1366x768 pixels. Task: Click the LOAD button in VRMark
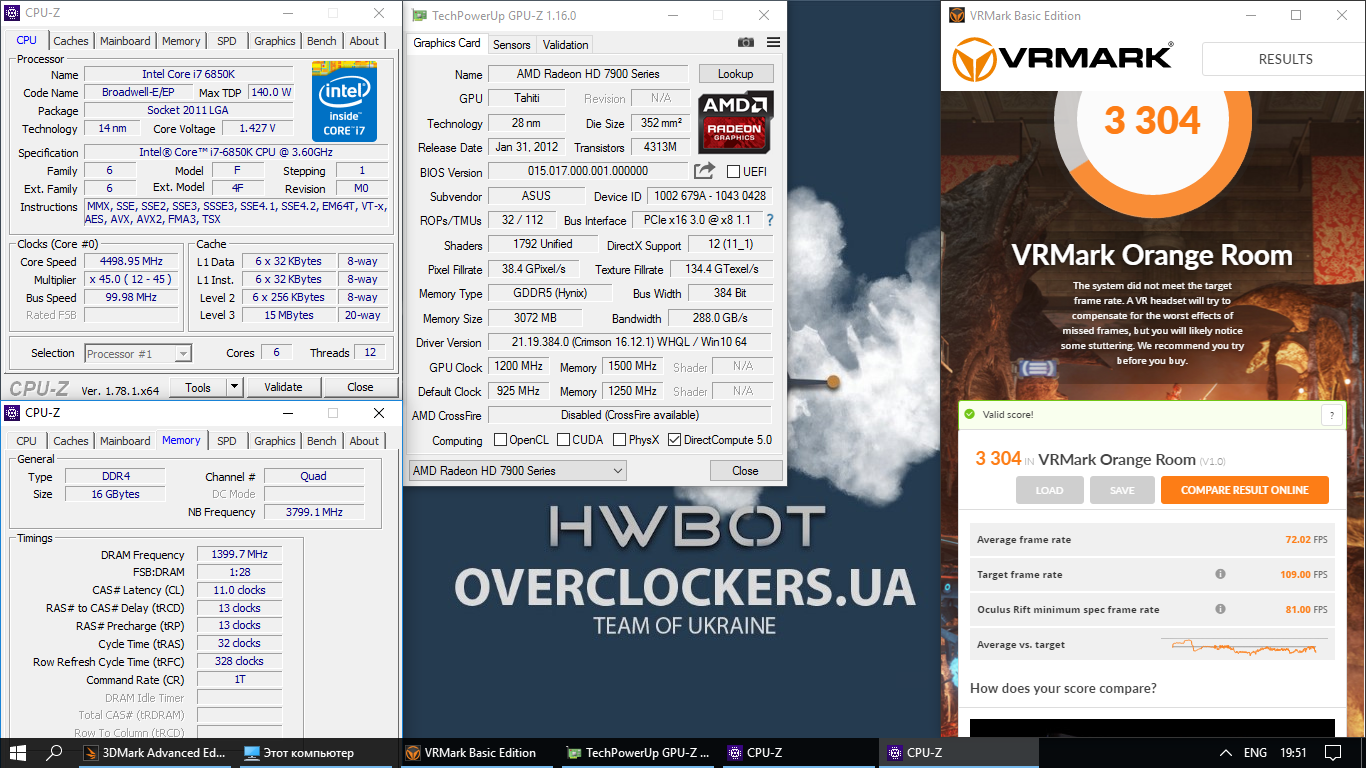[1050, 490]
